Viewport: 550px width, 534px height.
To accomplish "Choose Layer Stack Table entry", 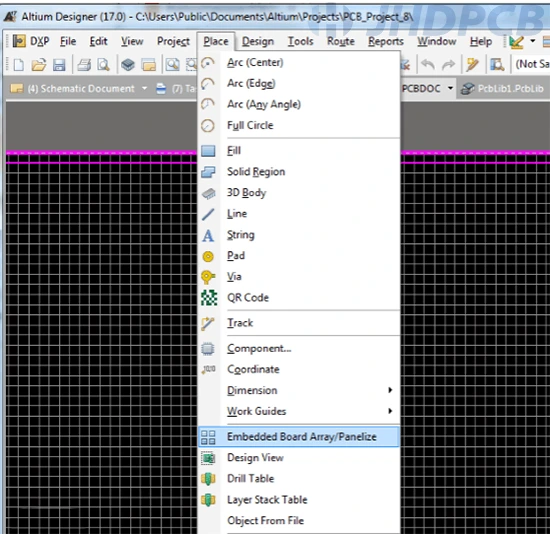I will [x=299, y=500].
